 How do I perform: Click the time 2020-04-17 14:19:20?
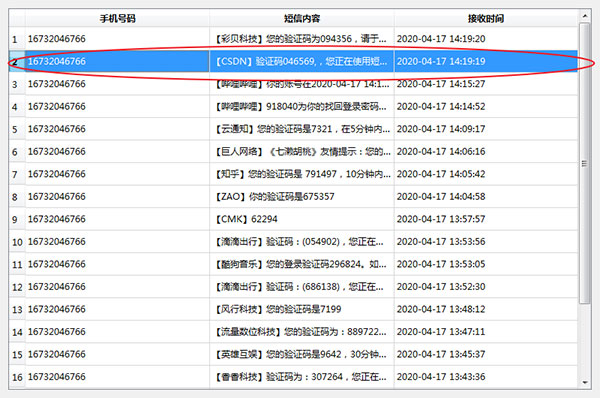click(441, 39)
